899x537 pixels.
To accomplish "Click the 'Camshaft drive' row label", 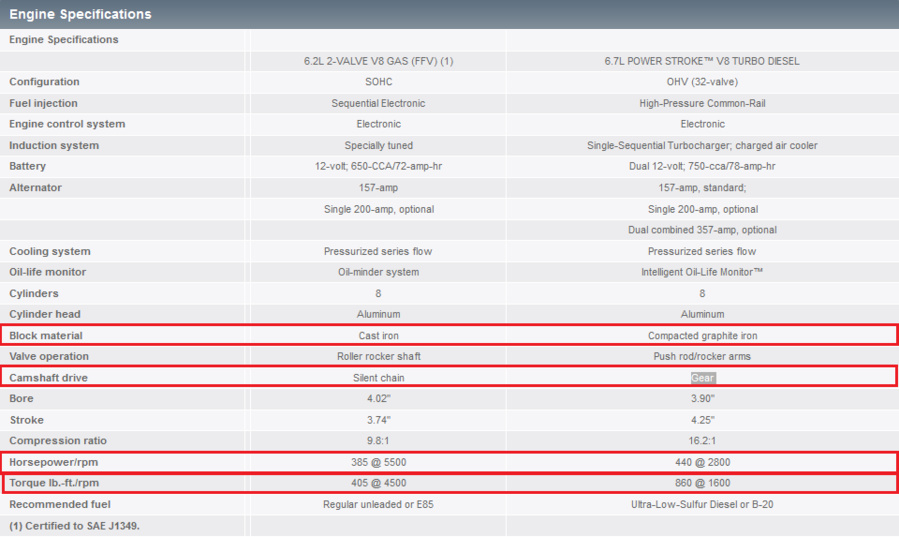I will [x=48, y=378].
